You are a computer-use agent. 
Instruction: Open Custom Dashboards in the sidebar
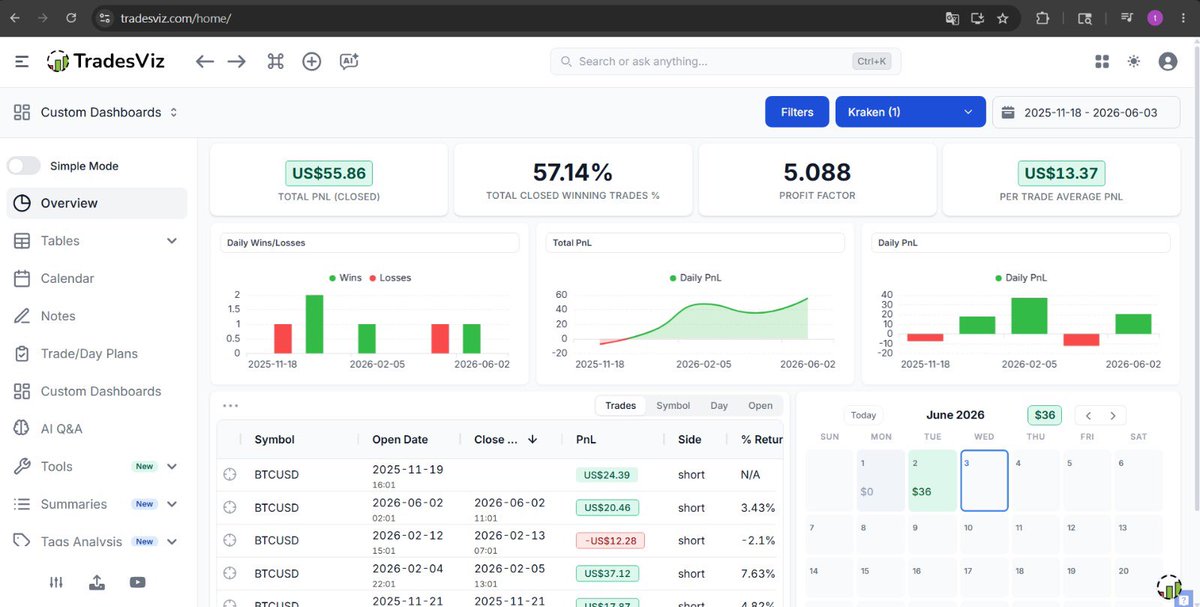pos(96,391)
